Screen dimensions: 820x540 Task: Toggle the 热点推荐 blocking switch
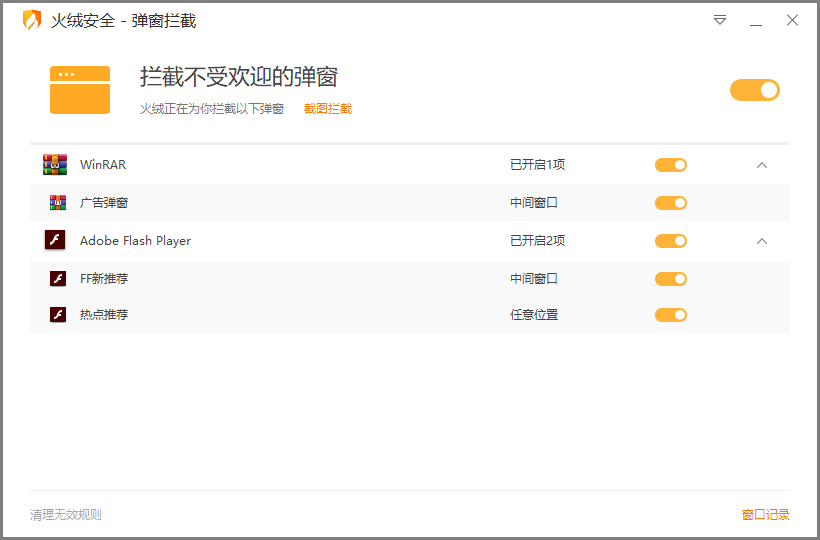point(671,315)
